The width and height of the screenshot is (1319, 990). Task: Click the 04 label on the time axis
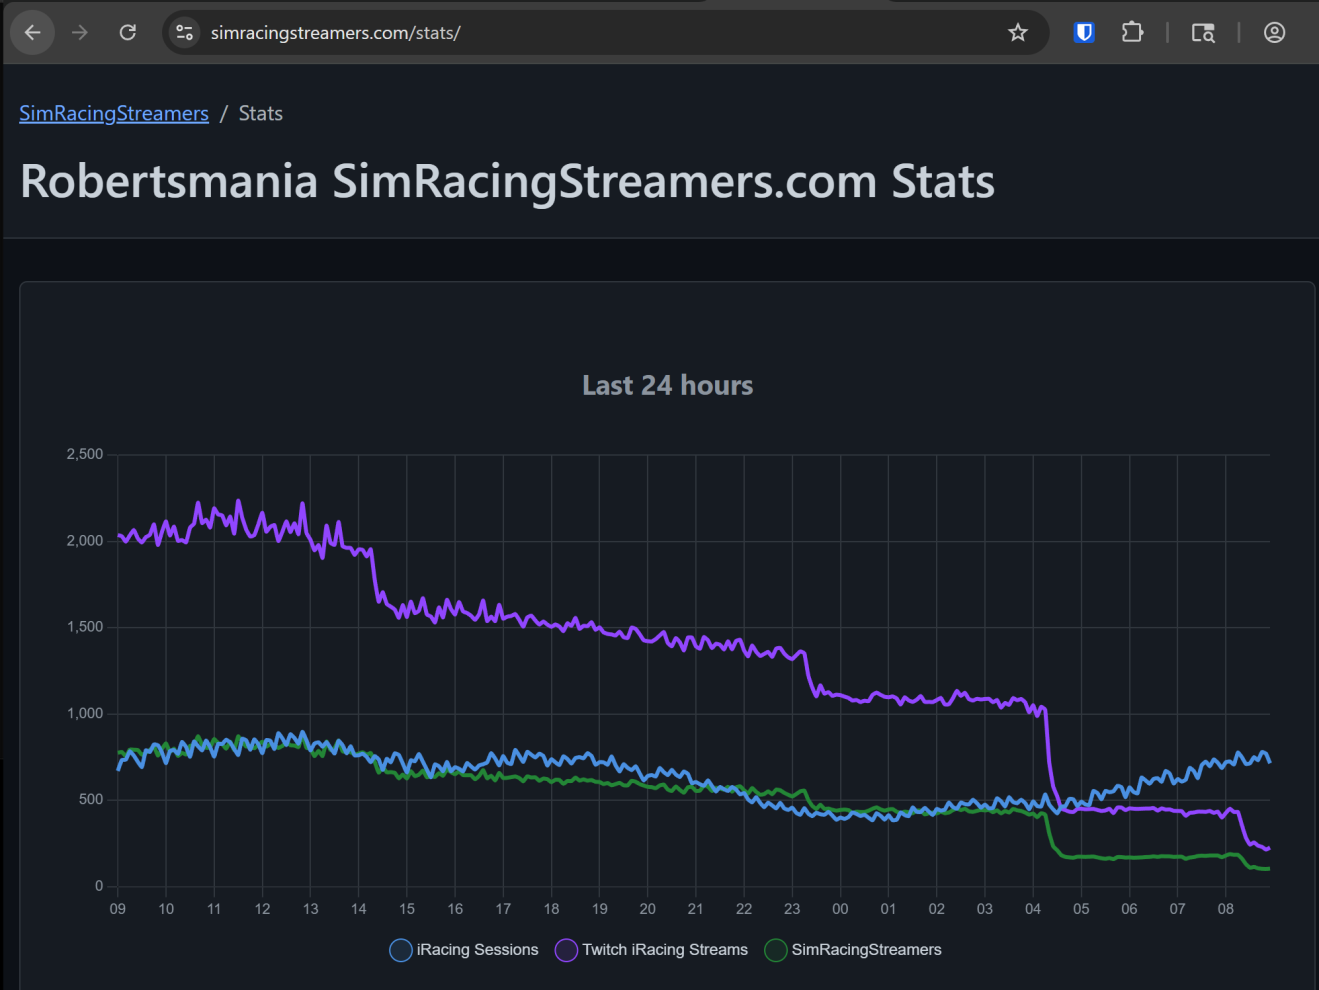coord(1032,908)
